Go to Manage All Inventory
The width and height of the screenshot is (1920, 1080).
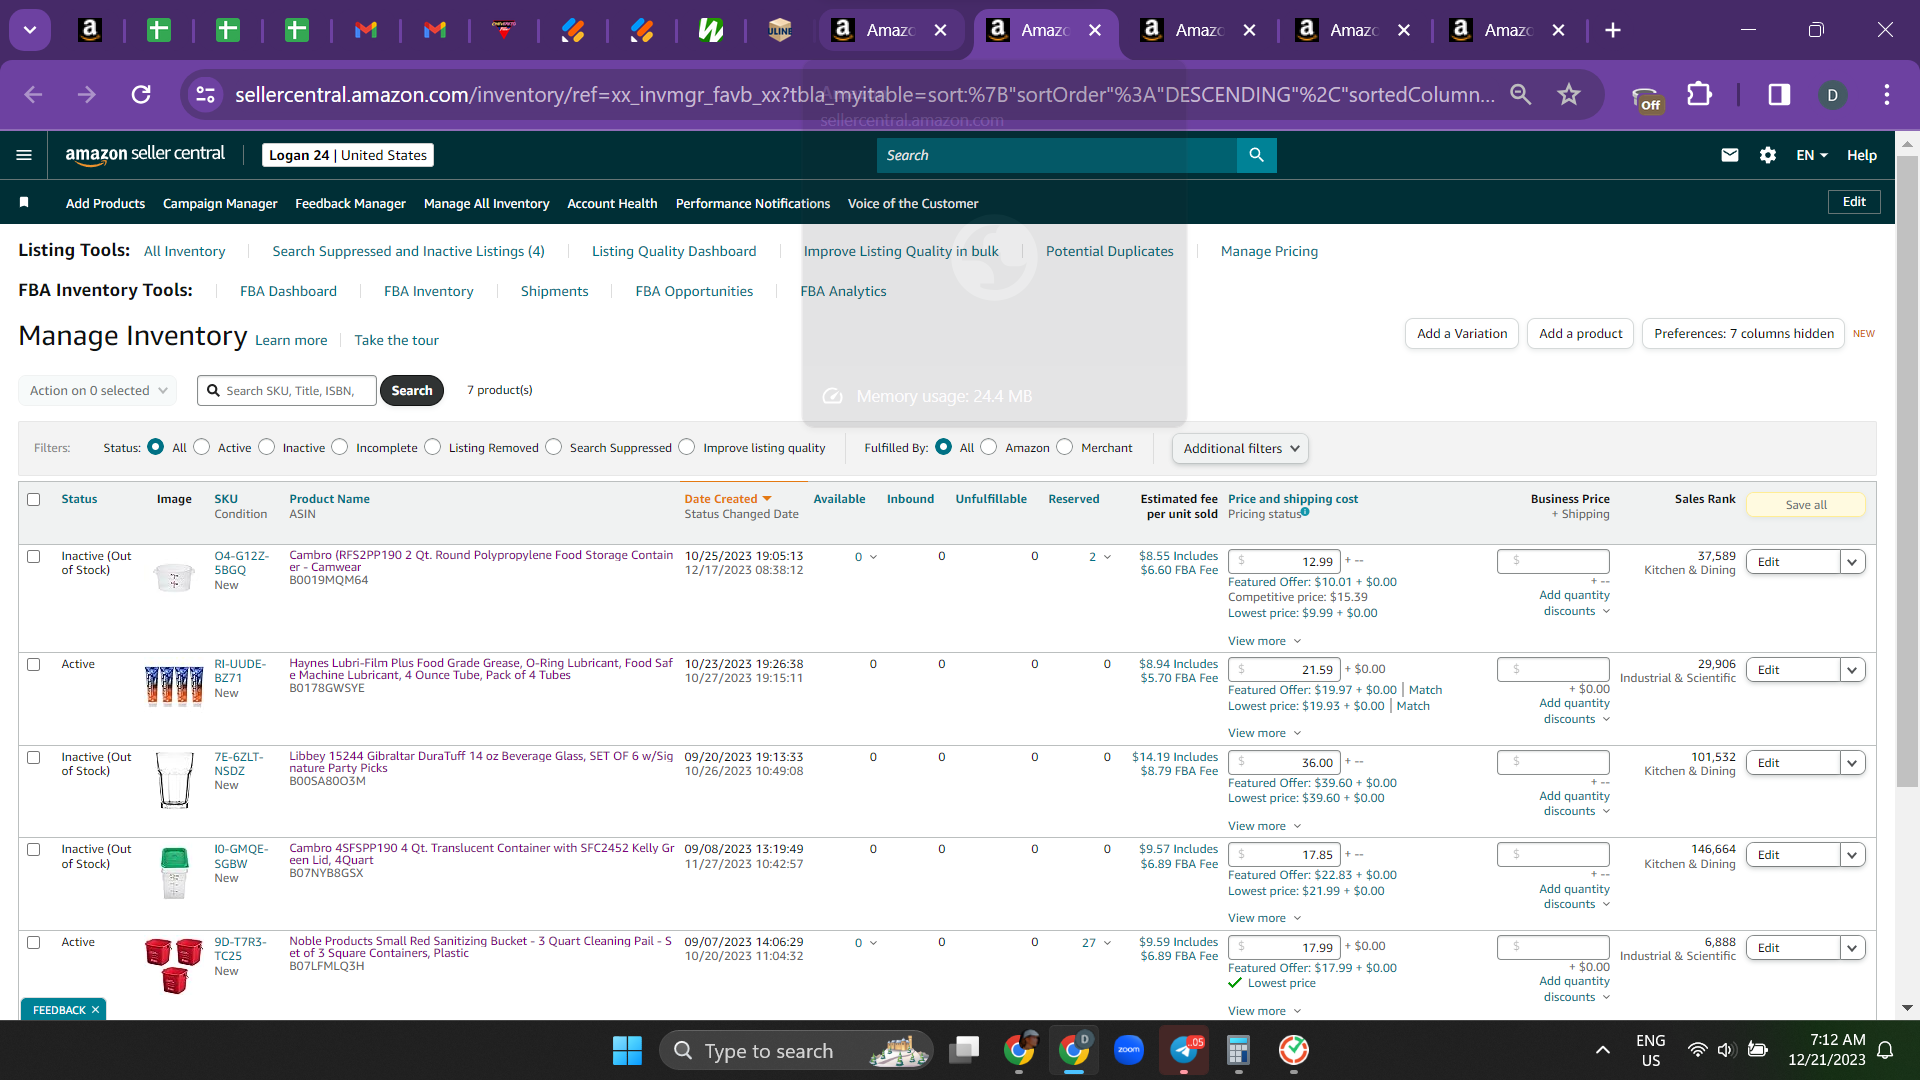coord(486,203)
